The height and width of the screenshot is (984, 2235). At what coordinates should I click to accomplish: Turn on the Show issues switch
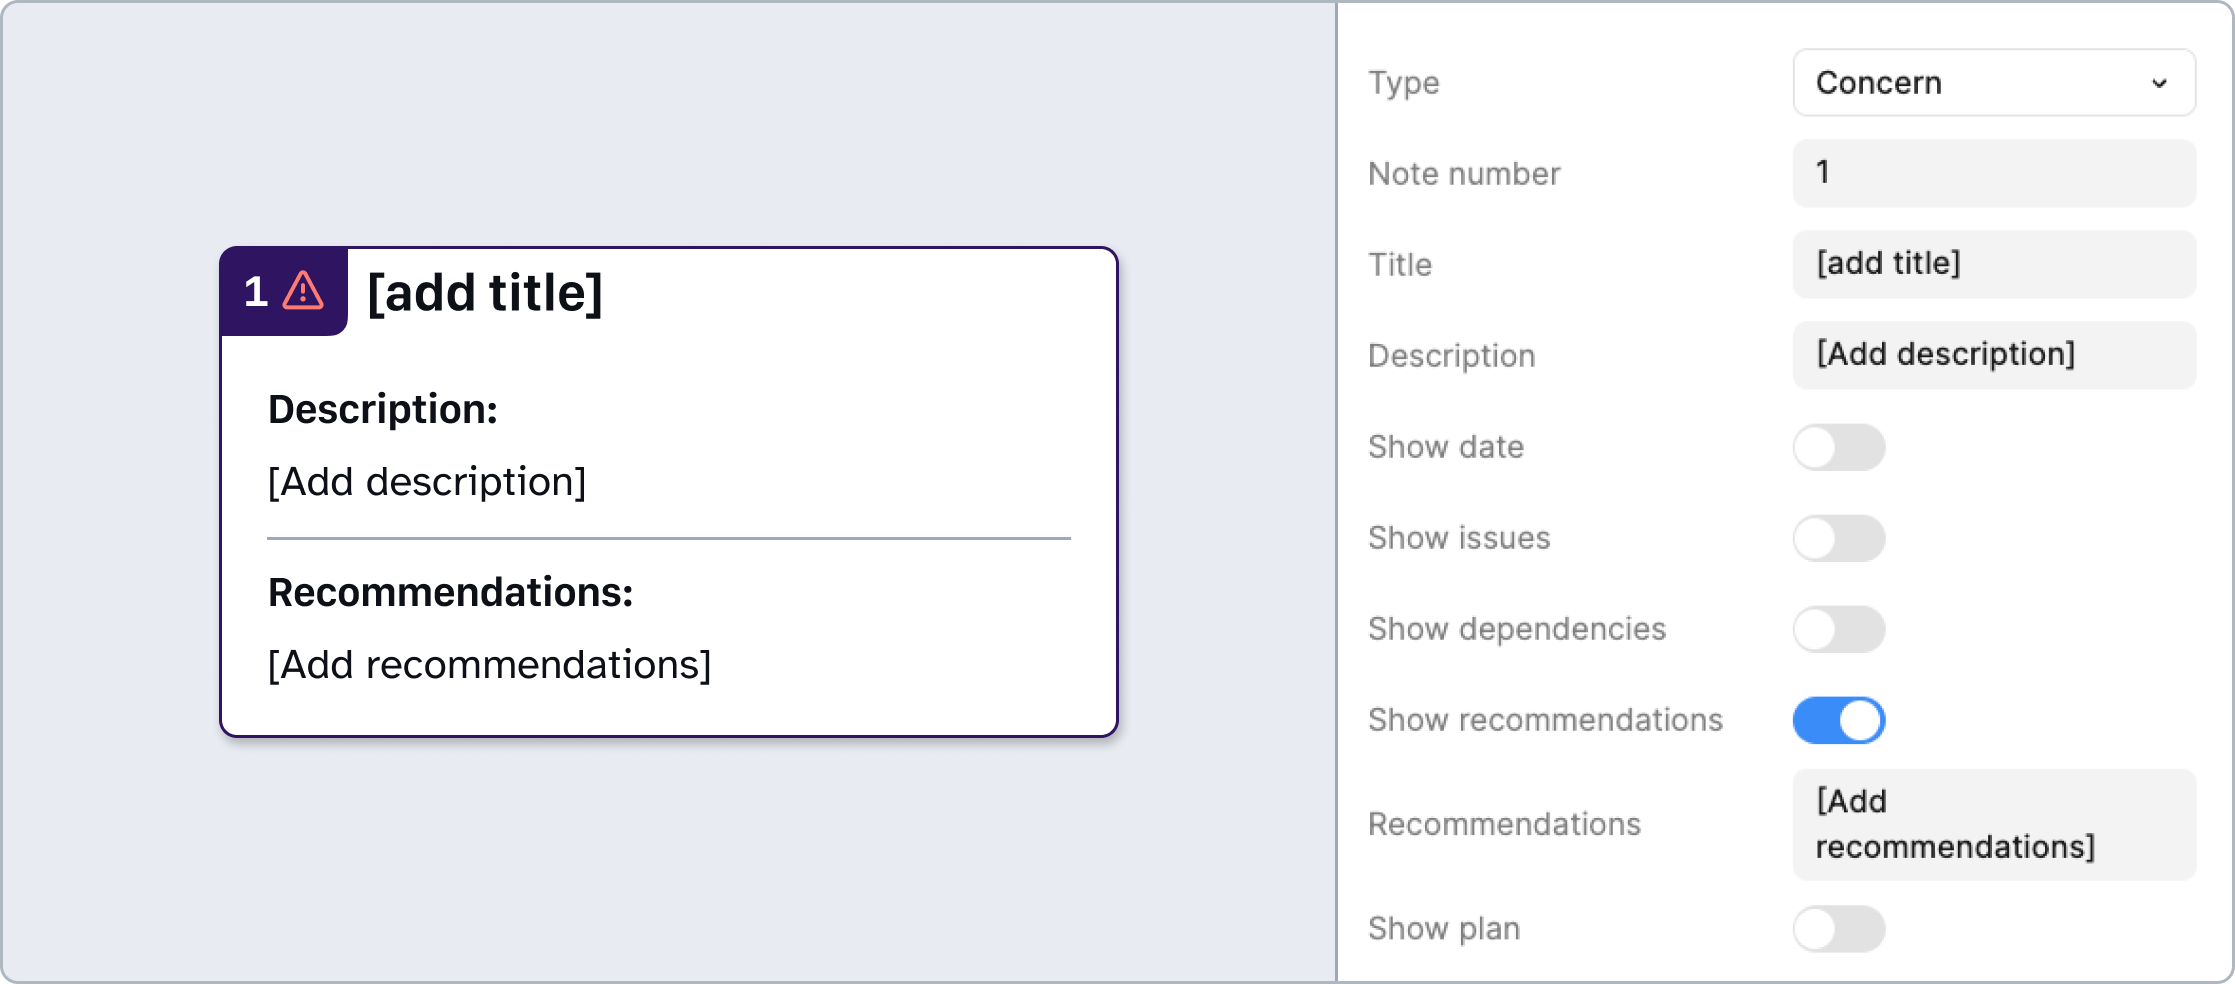(x=1838, y=538)
